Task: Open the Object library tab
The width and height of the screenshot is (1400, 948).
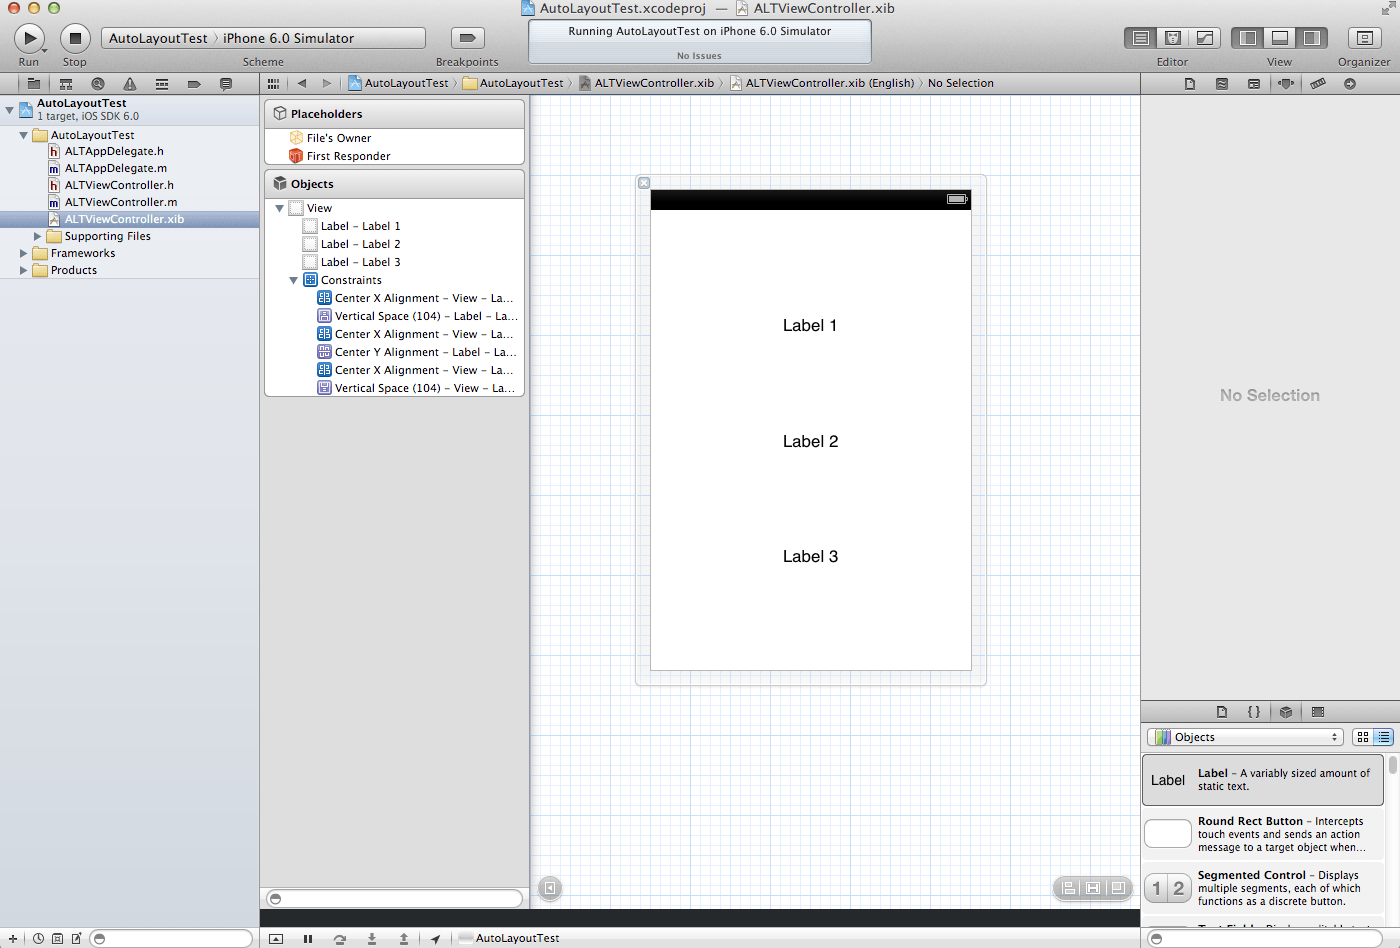Action: (x=1286, y=712)
